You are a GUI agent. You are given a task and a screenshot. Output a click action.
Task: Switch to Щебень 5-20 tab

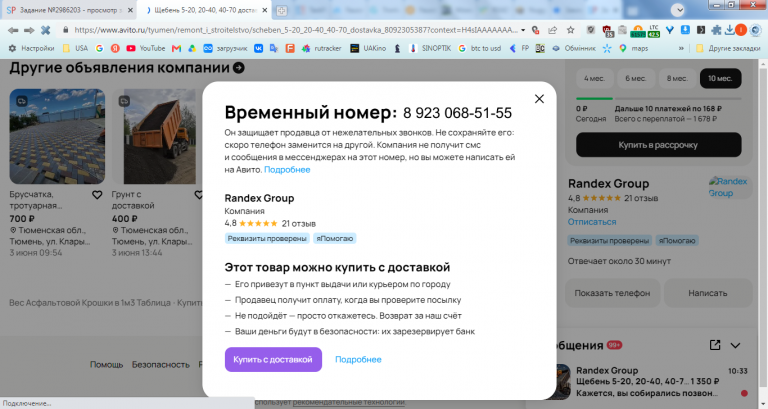206,10
